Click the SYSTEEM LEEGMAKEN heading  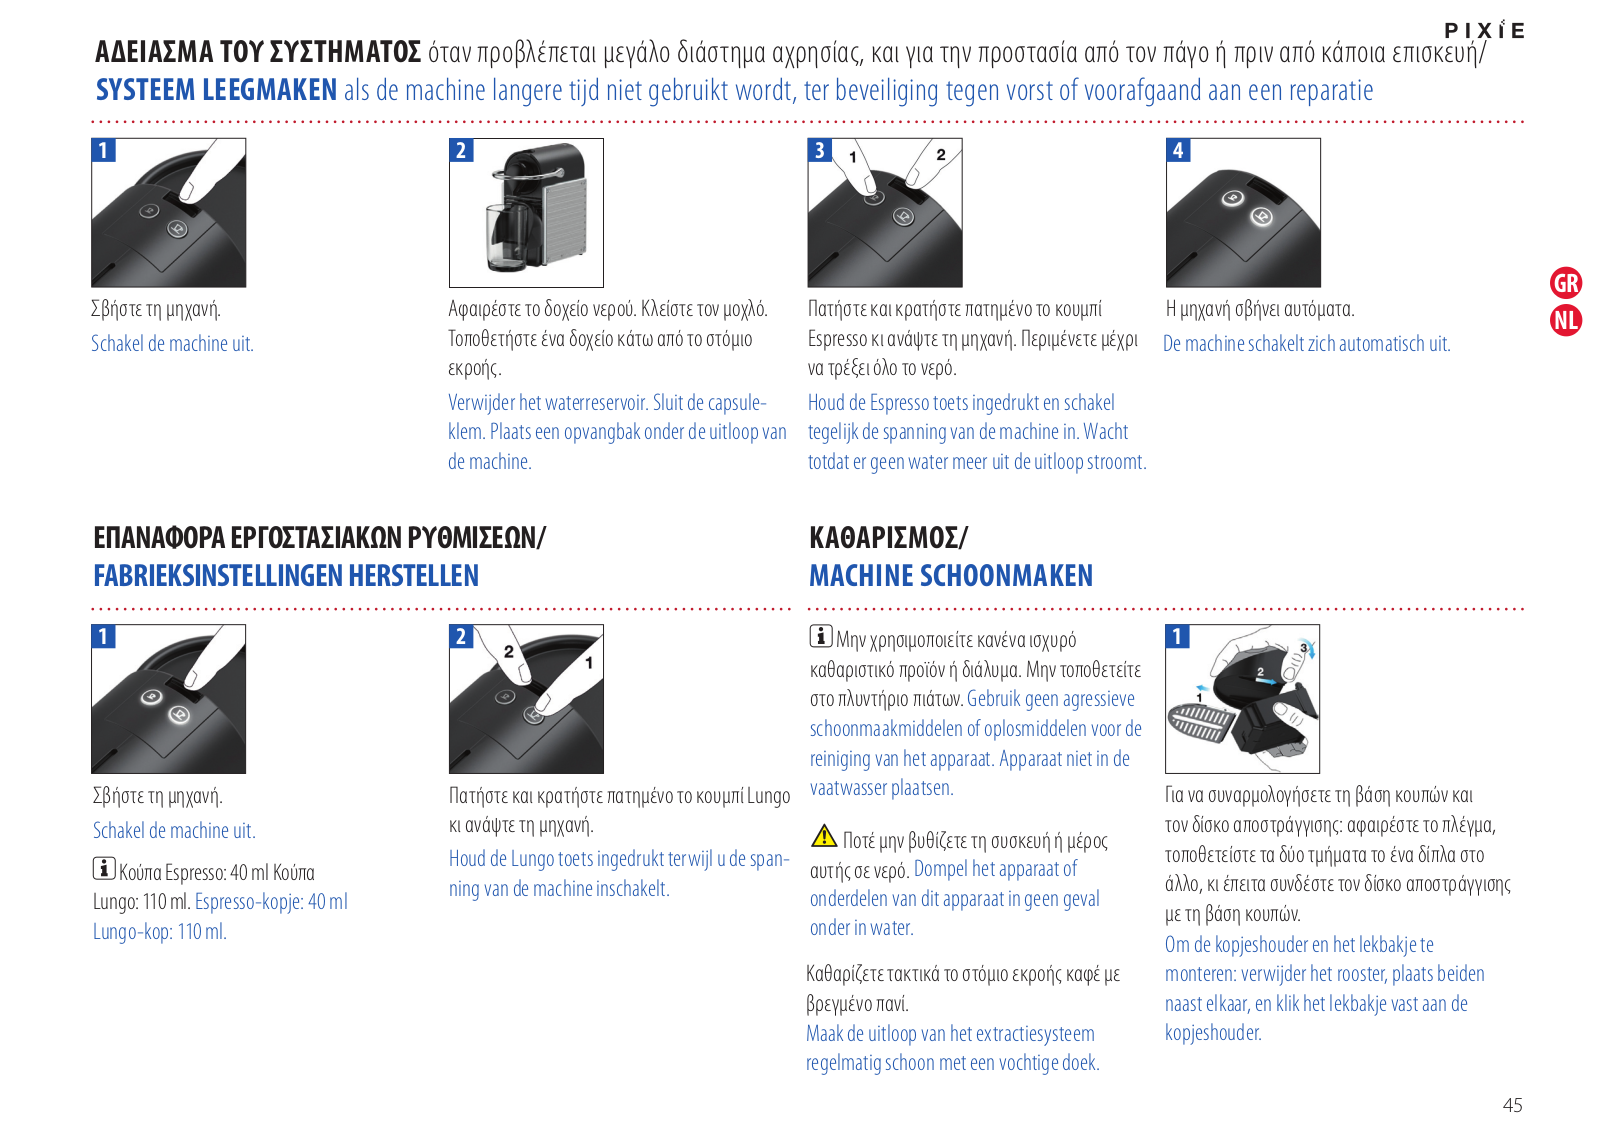(x=216, y=90)
